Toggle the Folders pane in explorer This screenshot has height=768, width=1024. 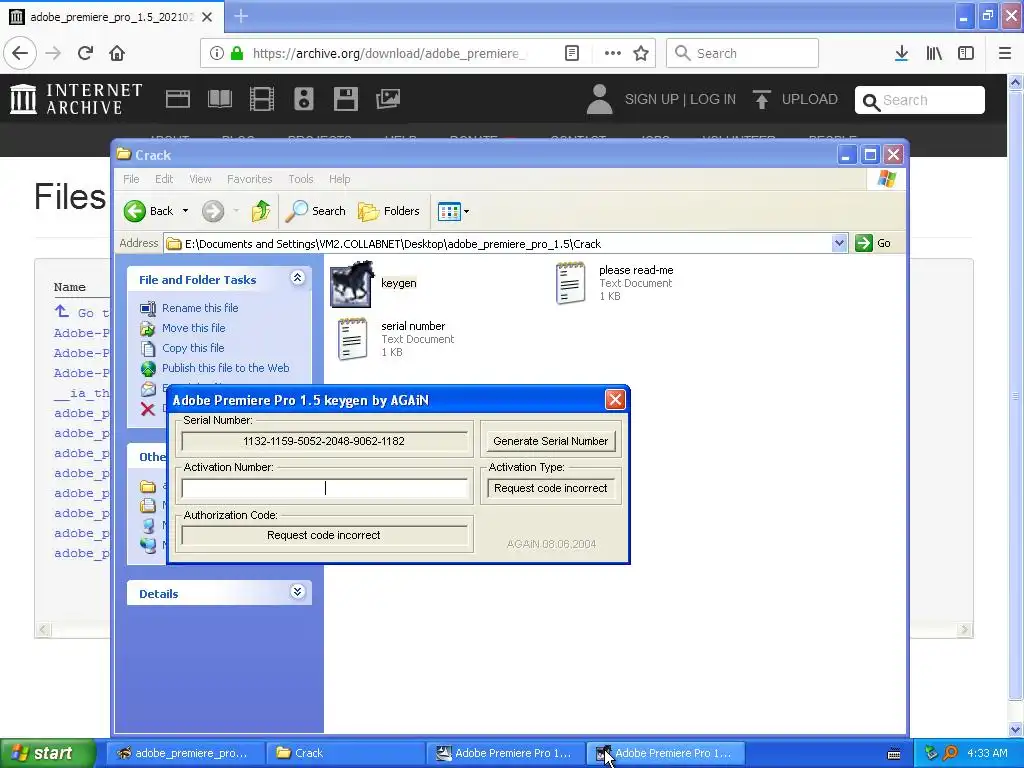click(x=389, y=211)
